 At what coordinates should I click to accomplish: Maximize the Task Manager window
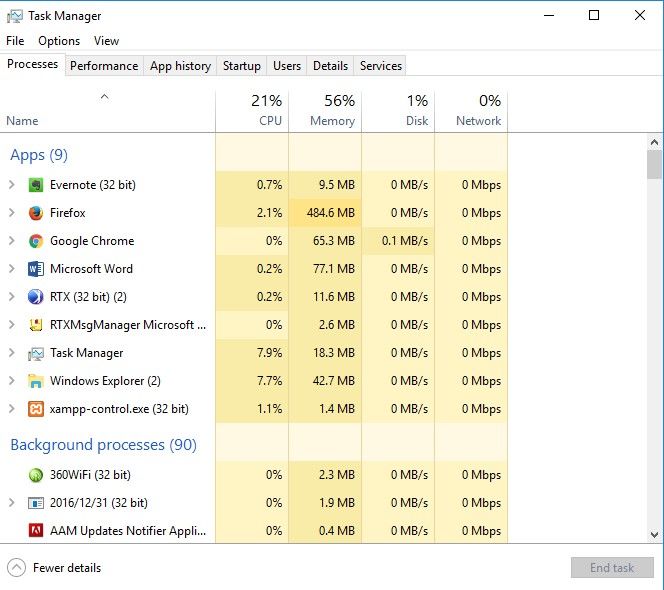(594, 16)
